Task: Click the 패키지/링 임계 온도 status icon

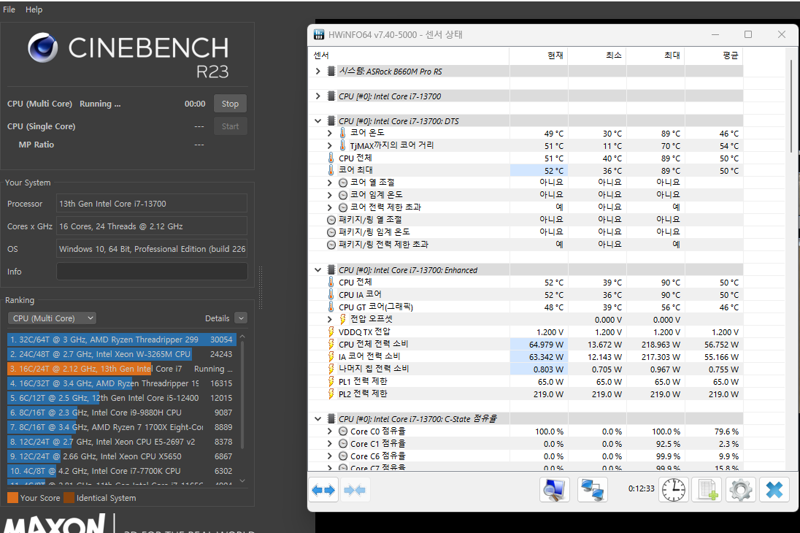Action: pyautogui.click(x=331, y=232)
